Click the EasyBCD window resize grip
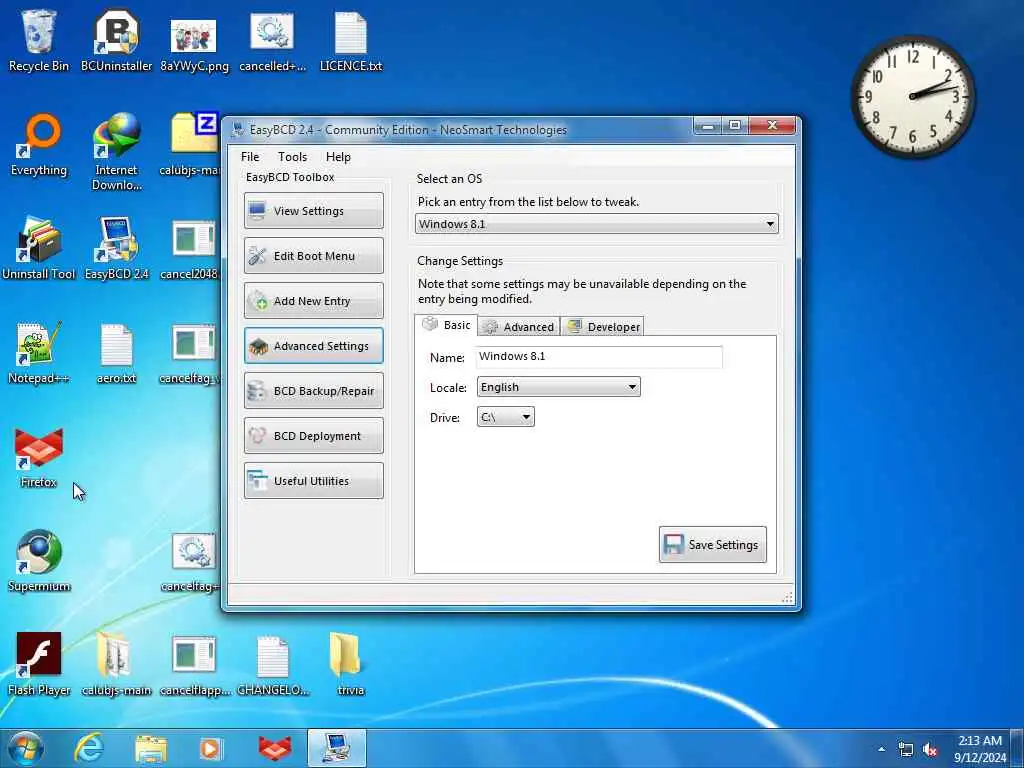 [787, 598]
